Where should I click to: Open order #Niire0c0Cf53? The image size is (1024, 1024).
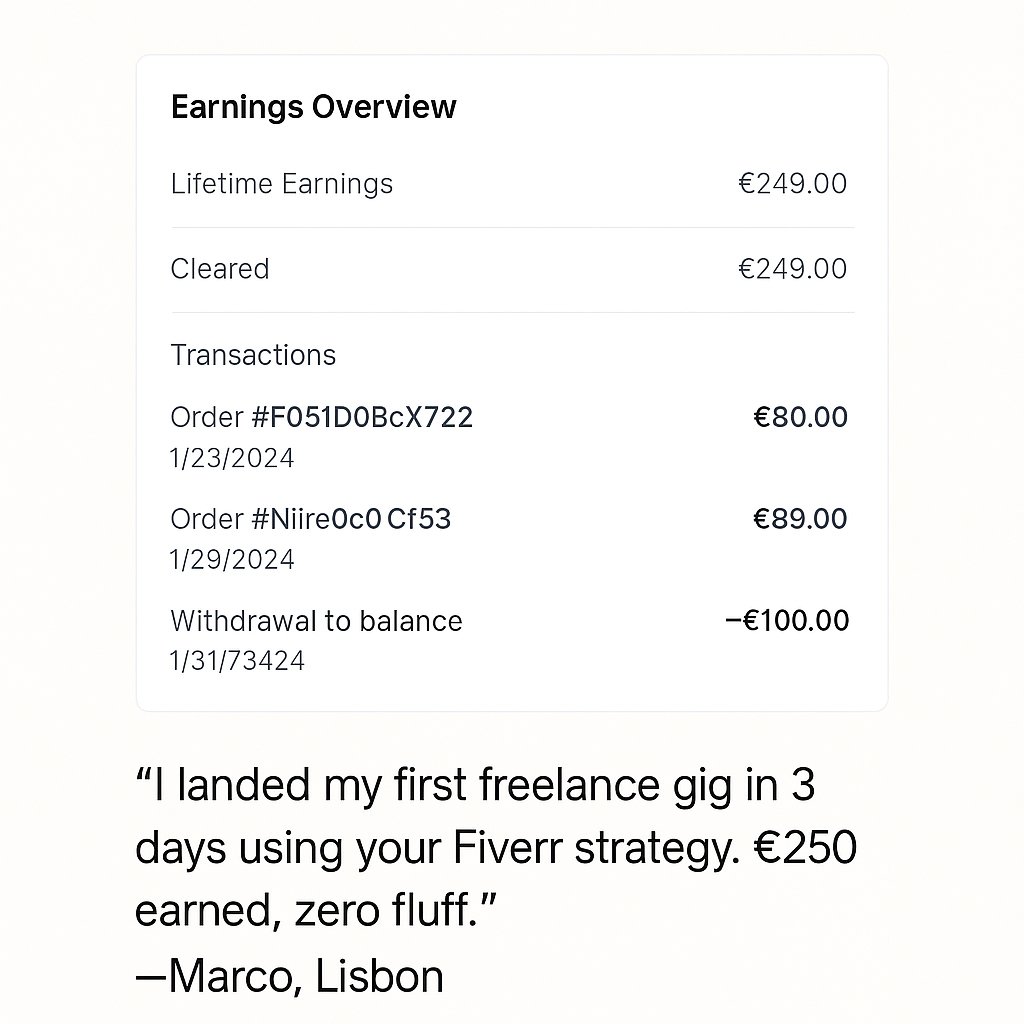point(310,519)
